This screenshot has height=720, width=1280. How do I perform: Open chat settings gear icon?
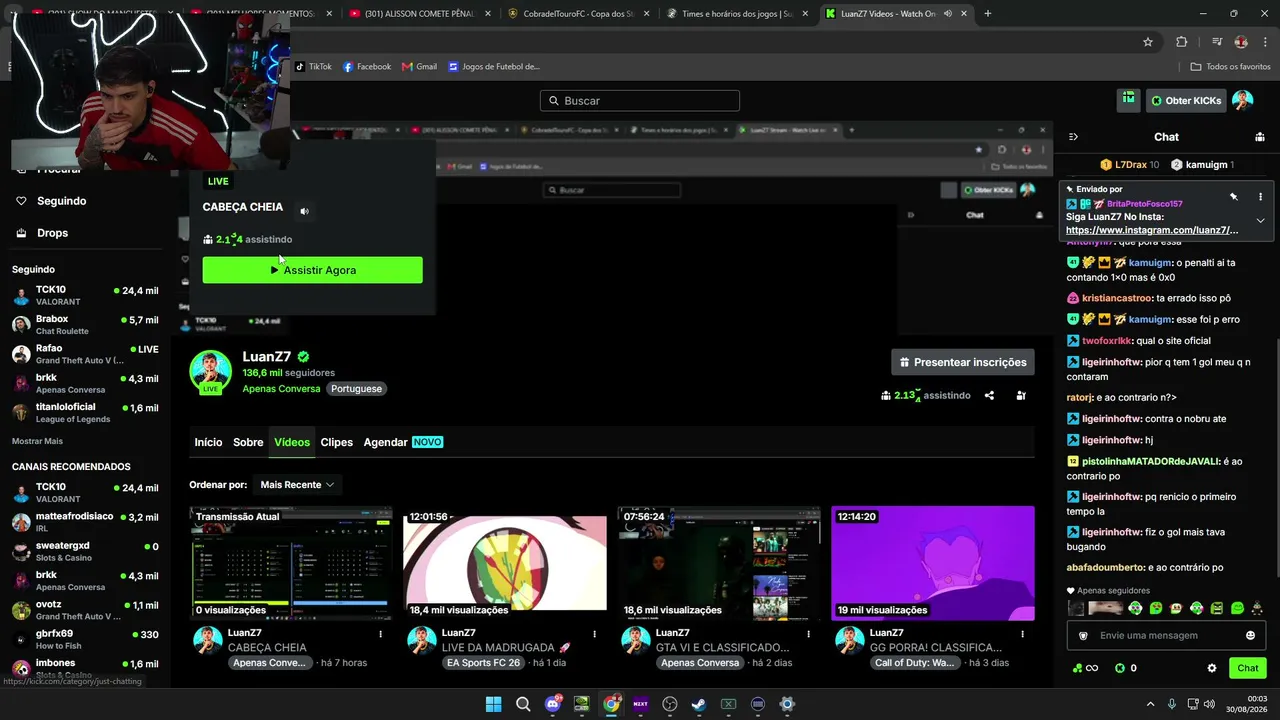[1212, 668]
